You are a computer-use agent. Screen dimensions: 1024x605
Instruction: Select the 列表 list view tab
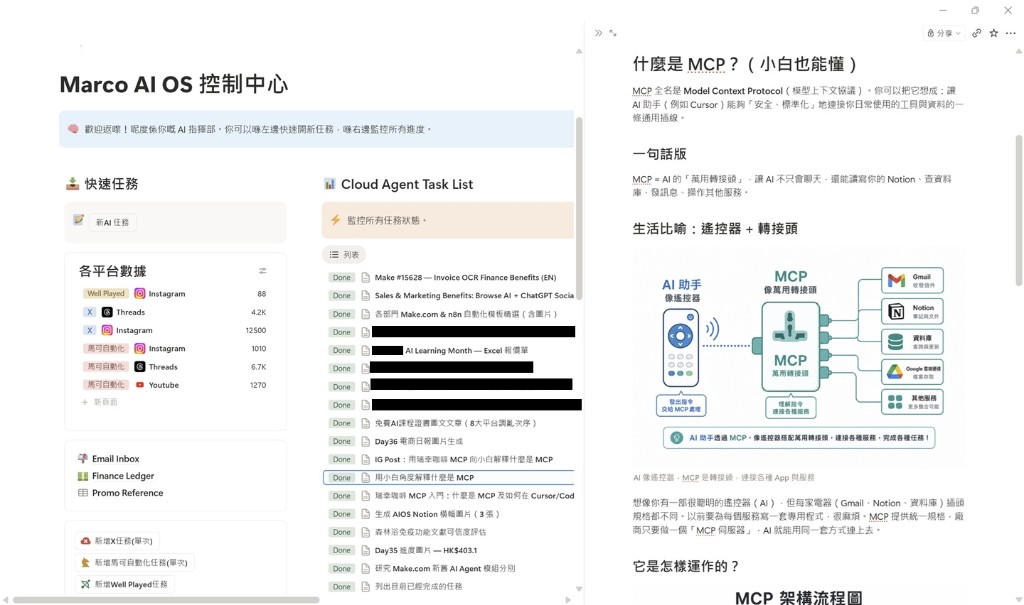click(x=344, y=255)
